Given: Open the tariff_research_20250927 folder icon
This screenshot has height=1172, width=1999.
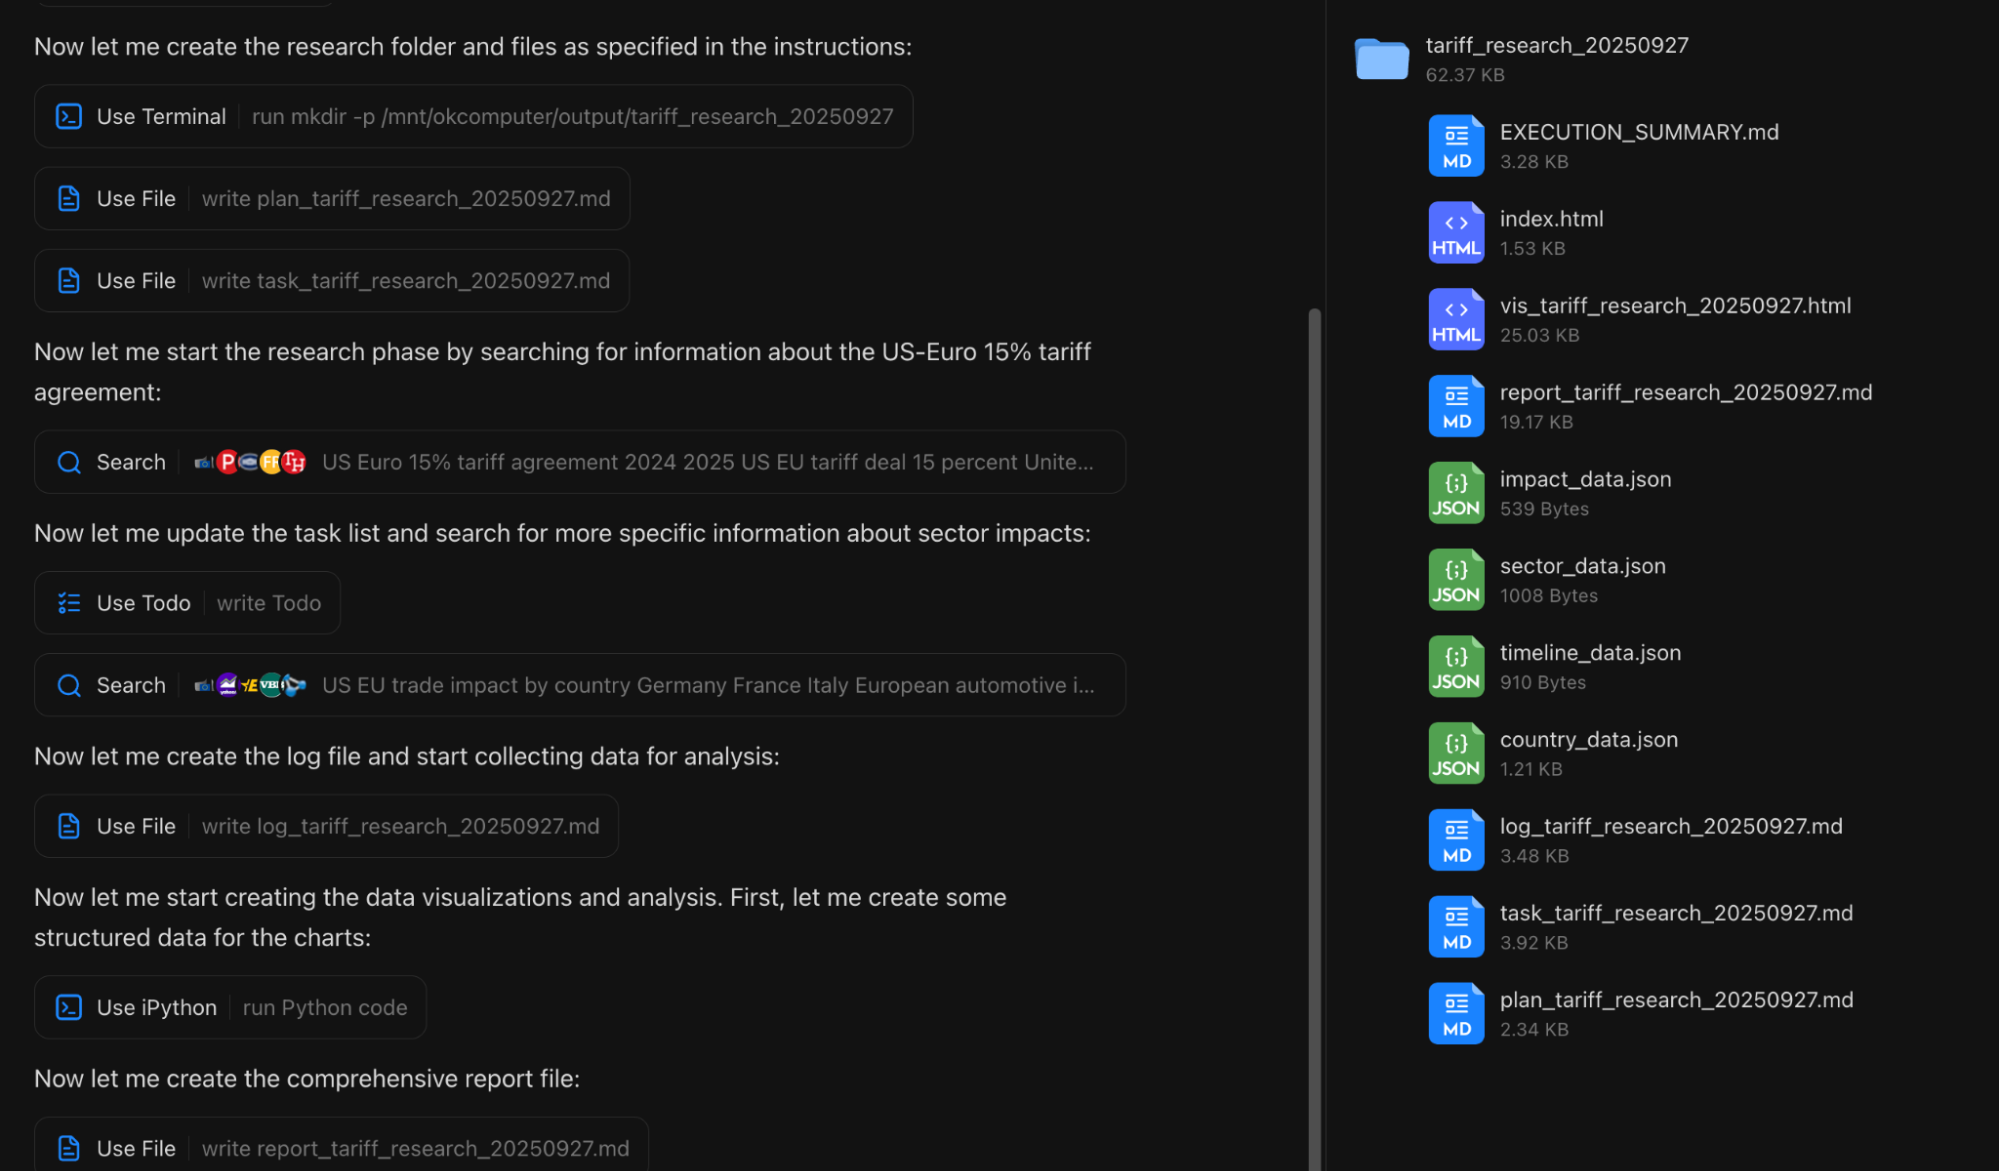Looking at the screenshot, I should 1381,59.
